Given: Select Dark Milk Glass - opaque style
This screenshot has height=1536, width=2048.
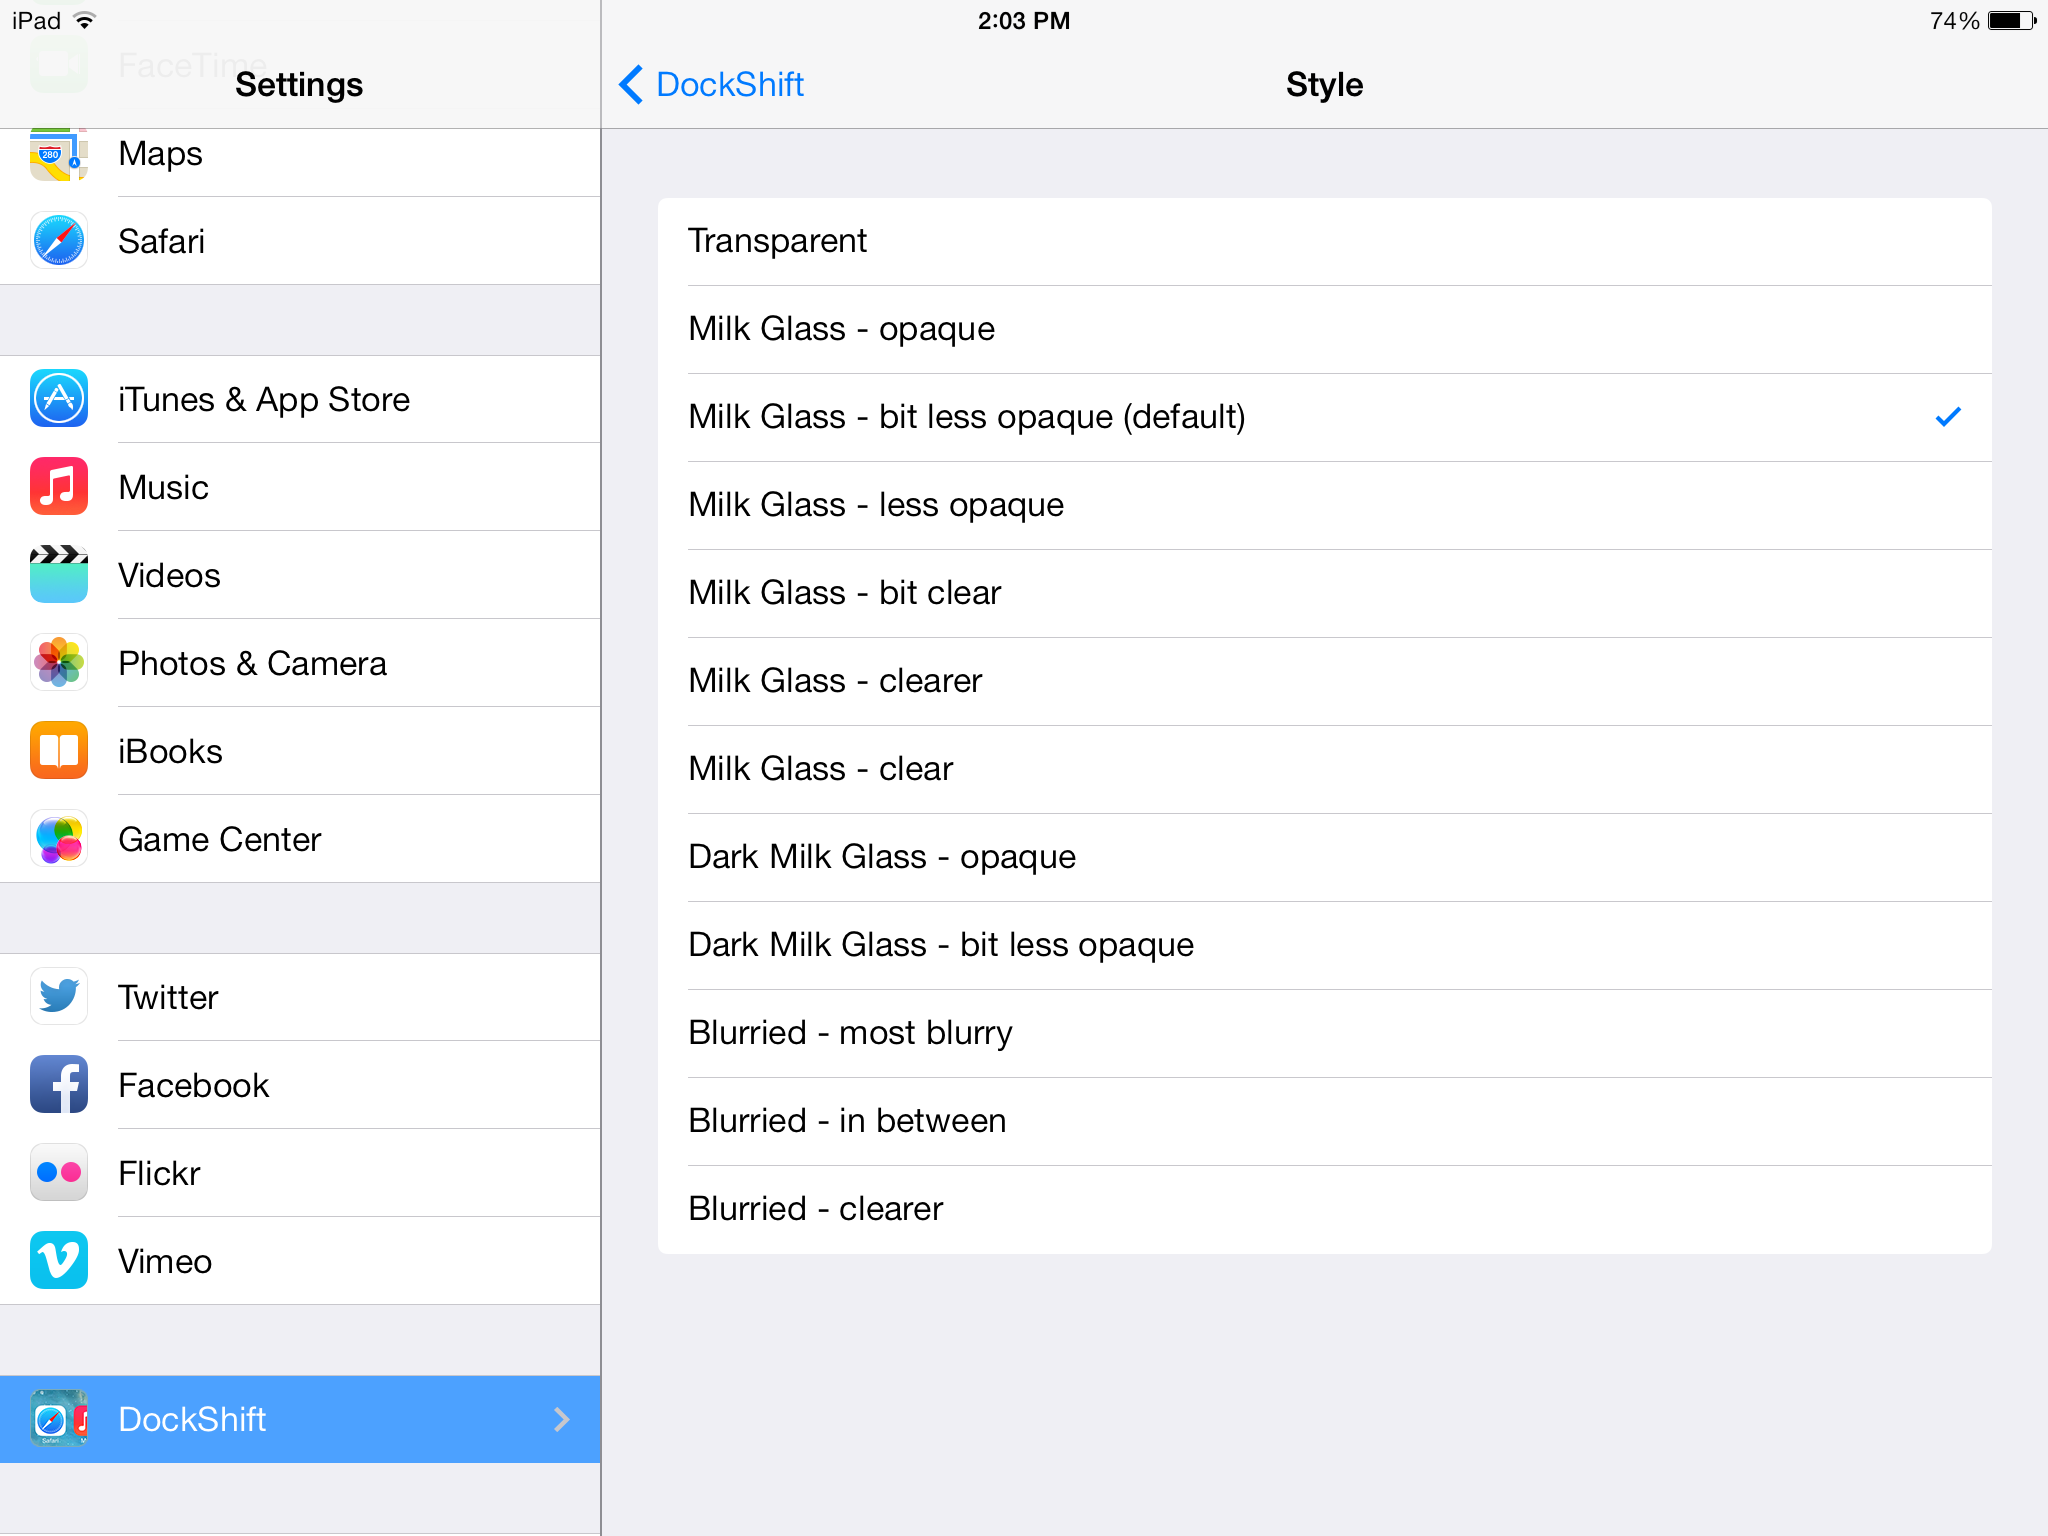Looking at the screenshot, I should [x=1324, y=855].
